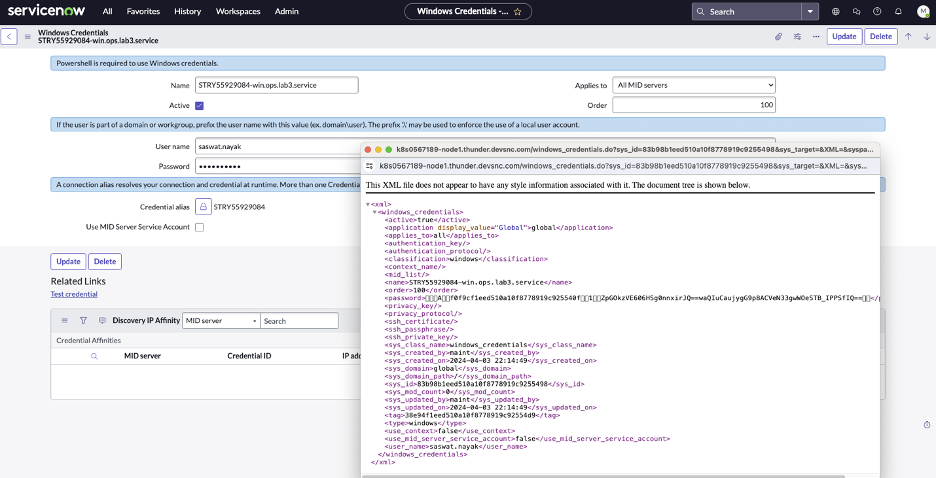Open the globe scope picker icon
Screen dimensions: 936x478
tap(836, 11)
